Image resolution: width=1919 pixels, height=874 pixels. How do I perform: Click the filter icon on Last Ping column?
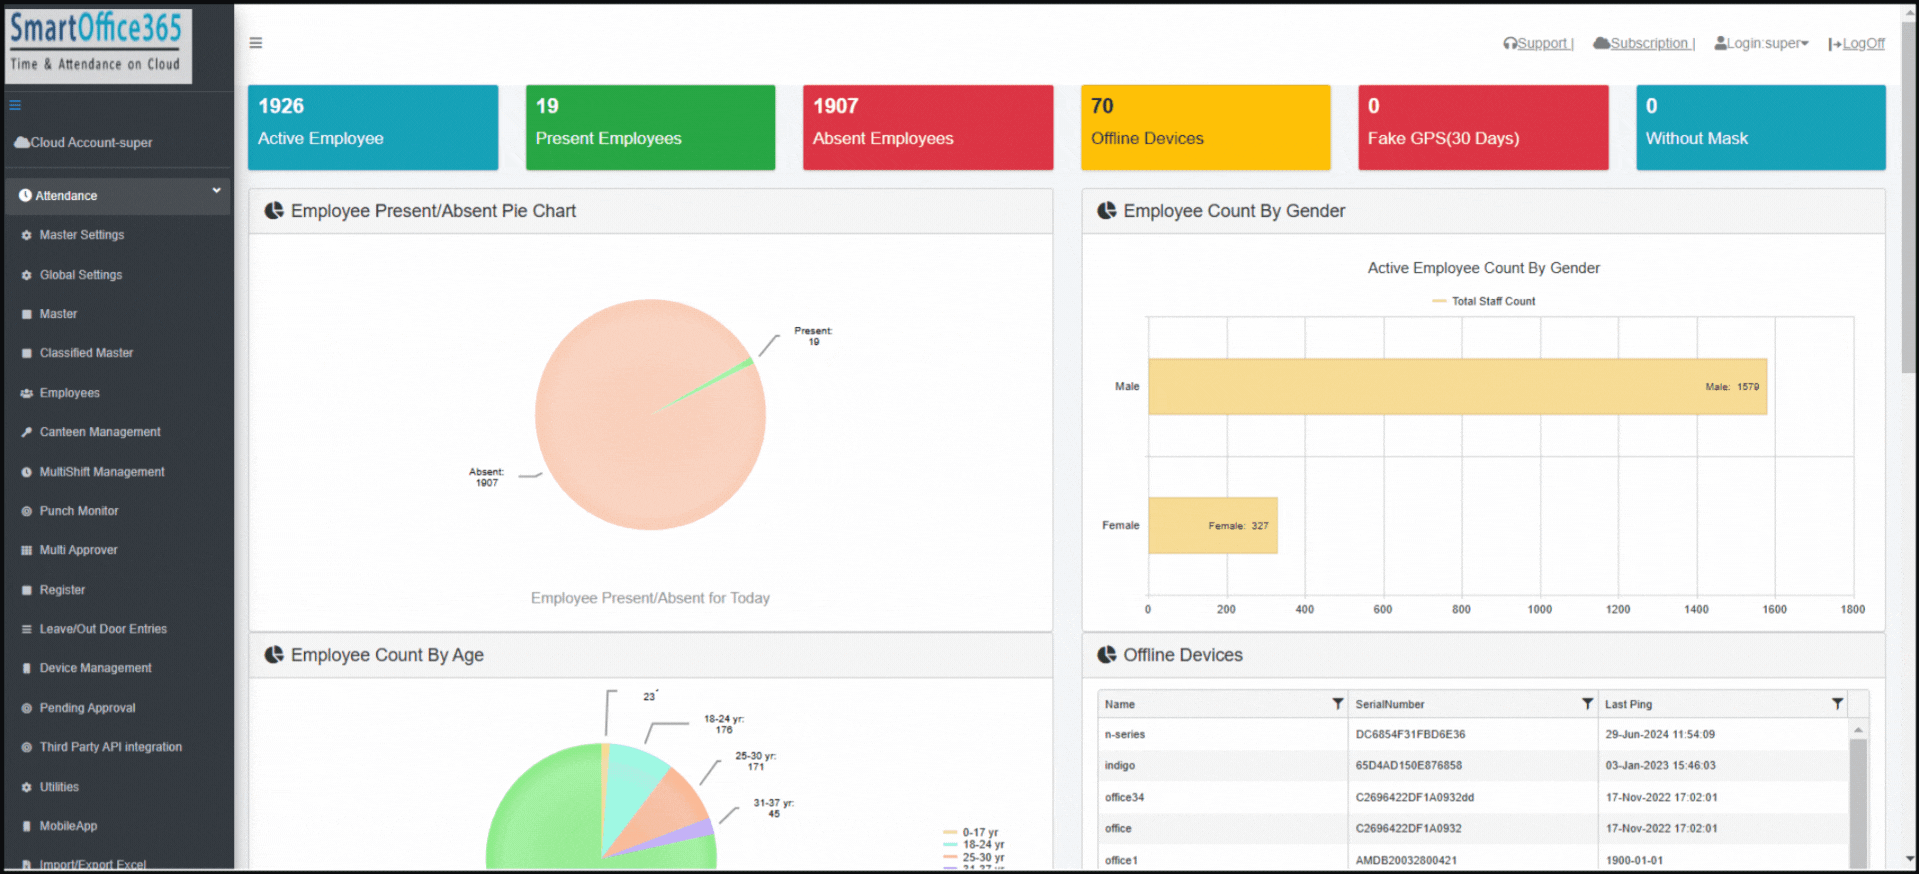click(x=1837, y=704)
